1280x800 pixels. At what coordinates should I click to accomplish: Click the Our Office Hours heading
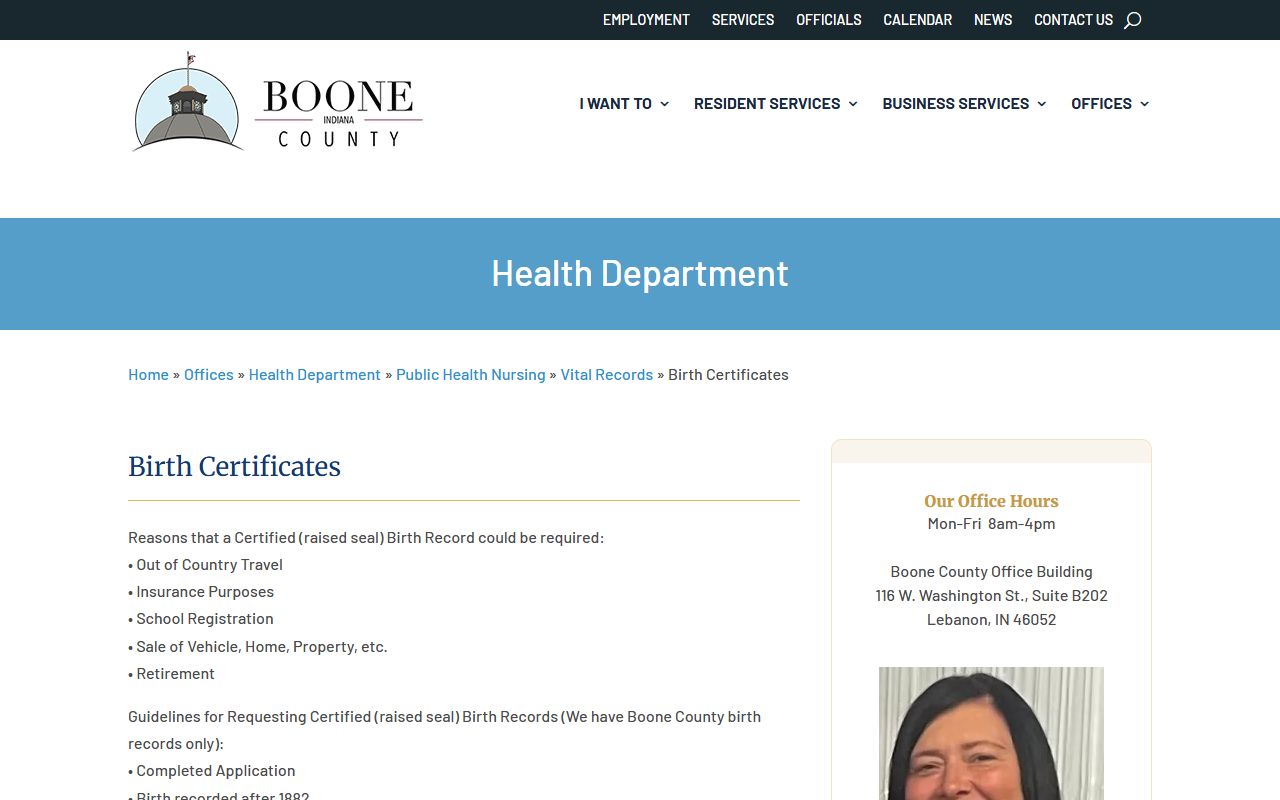coord(991,501)
